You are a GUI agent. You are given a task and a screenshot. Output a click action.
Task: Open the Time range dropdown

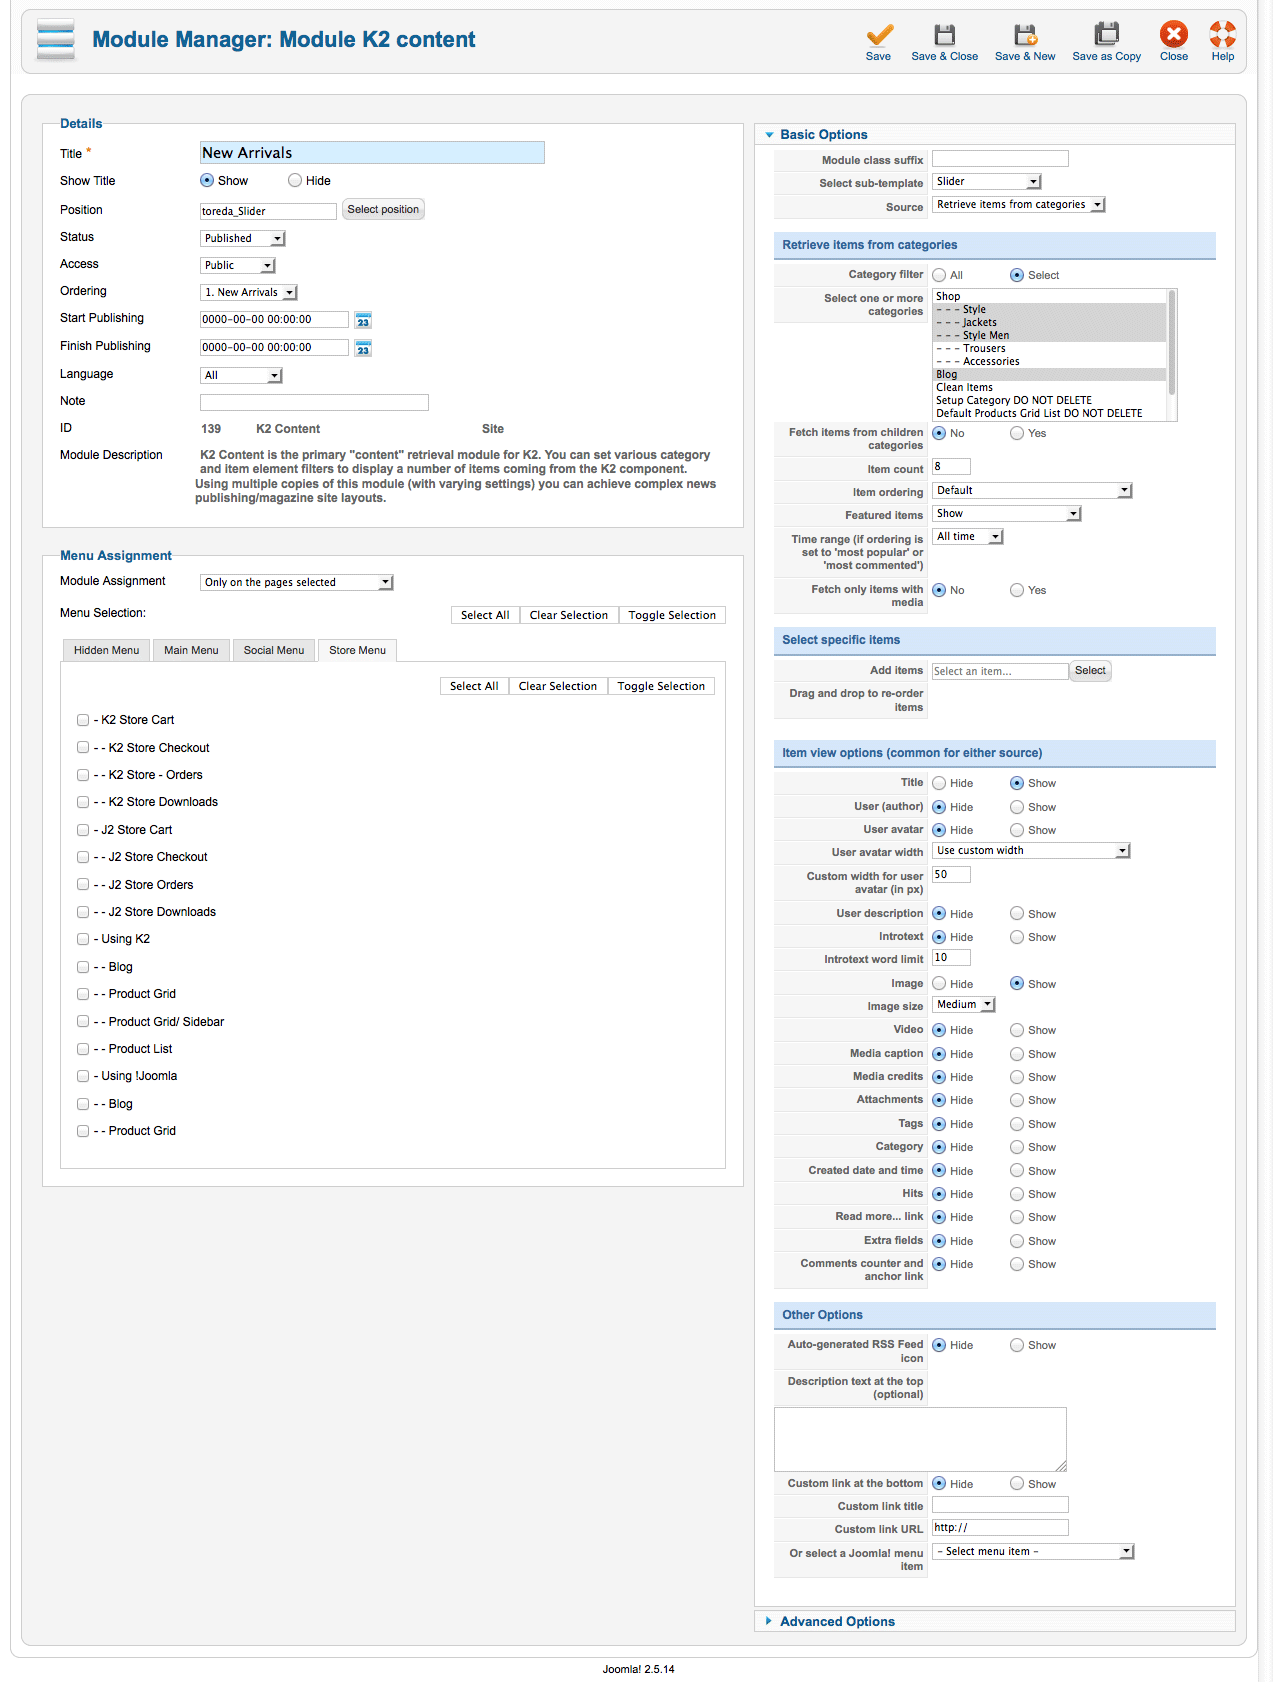coord(968,537)
